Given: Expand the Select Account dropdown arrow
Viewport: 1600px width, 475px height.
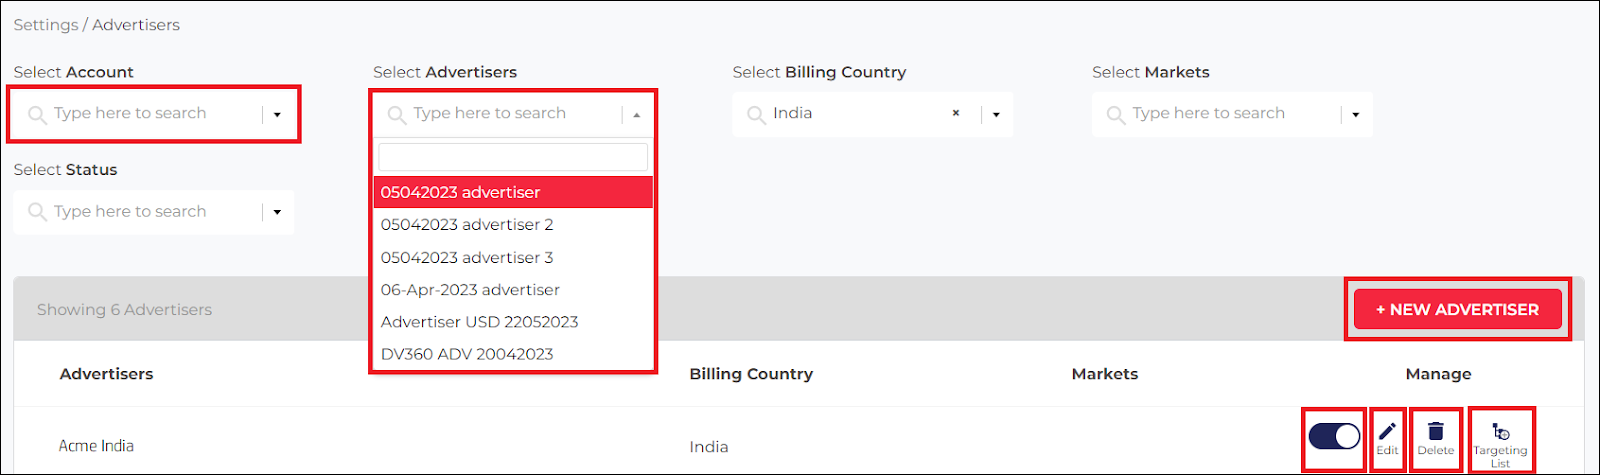Looking at the screenshot, I should (277, 115).
